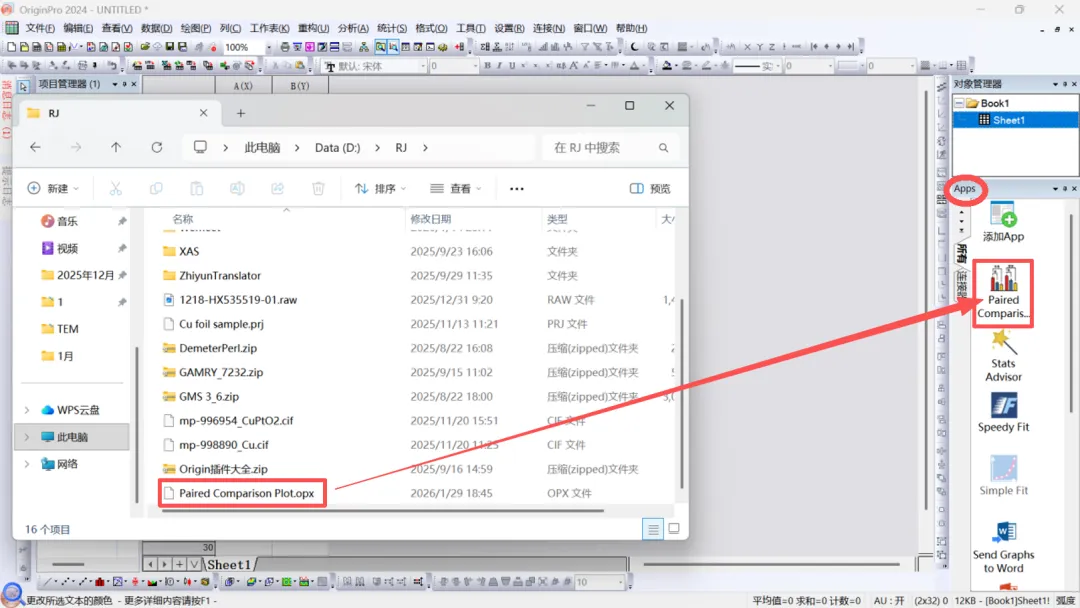The image size is (1080, 608).
Task: Click the print icon in Origin toolbar
Action: [x=284, y=47]
